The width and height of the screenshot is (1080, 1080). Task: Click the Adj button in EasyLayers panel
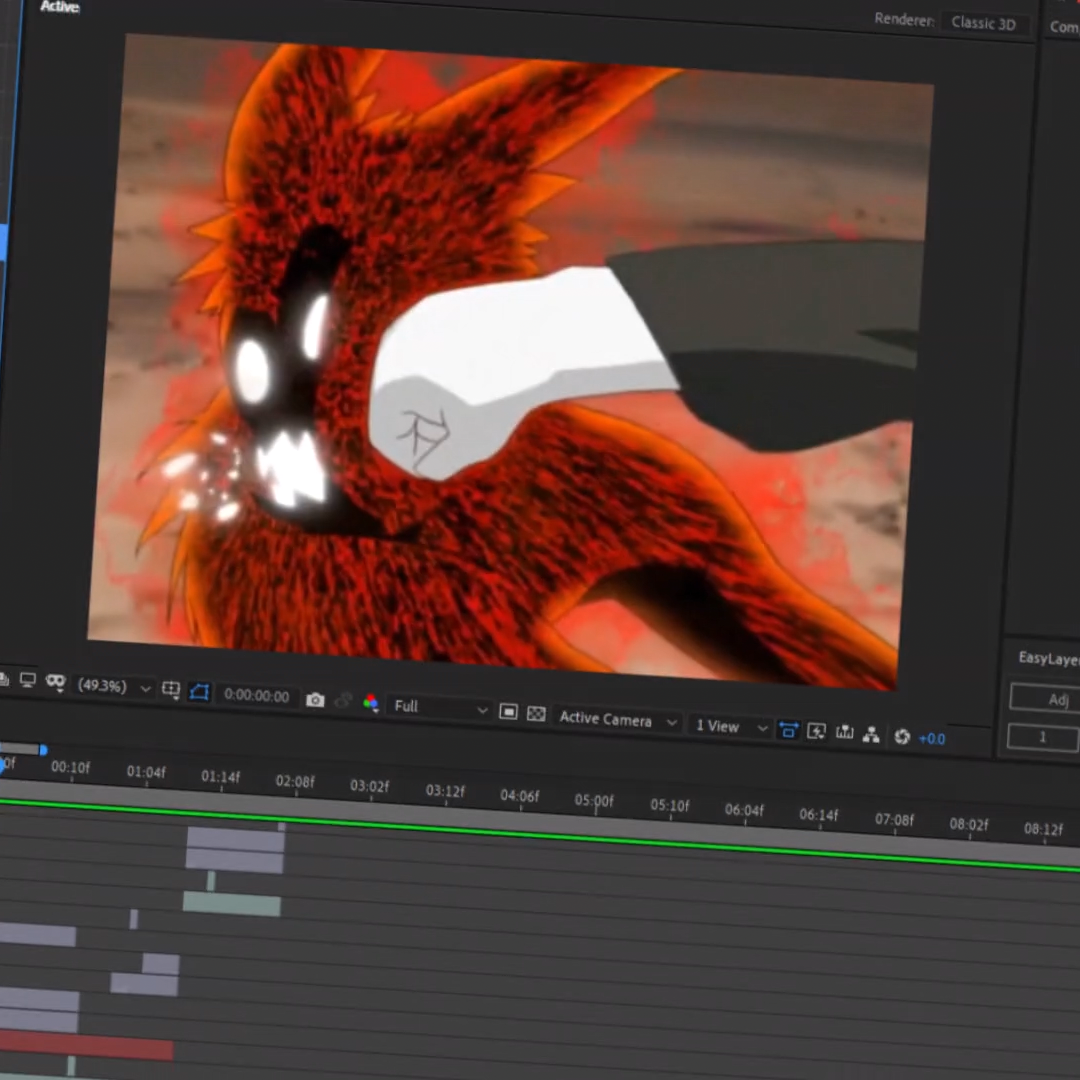1047,700
